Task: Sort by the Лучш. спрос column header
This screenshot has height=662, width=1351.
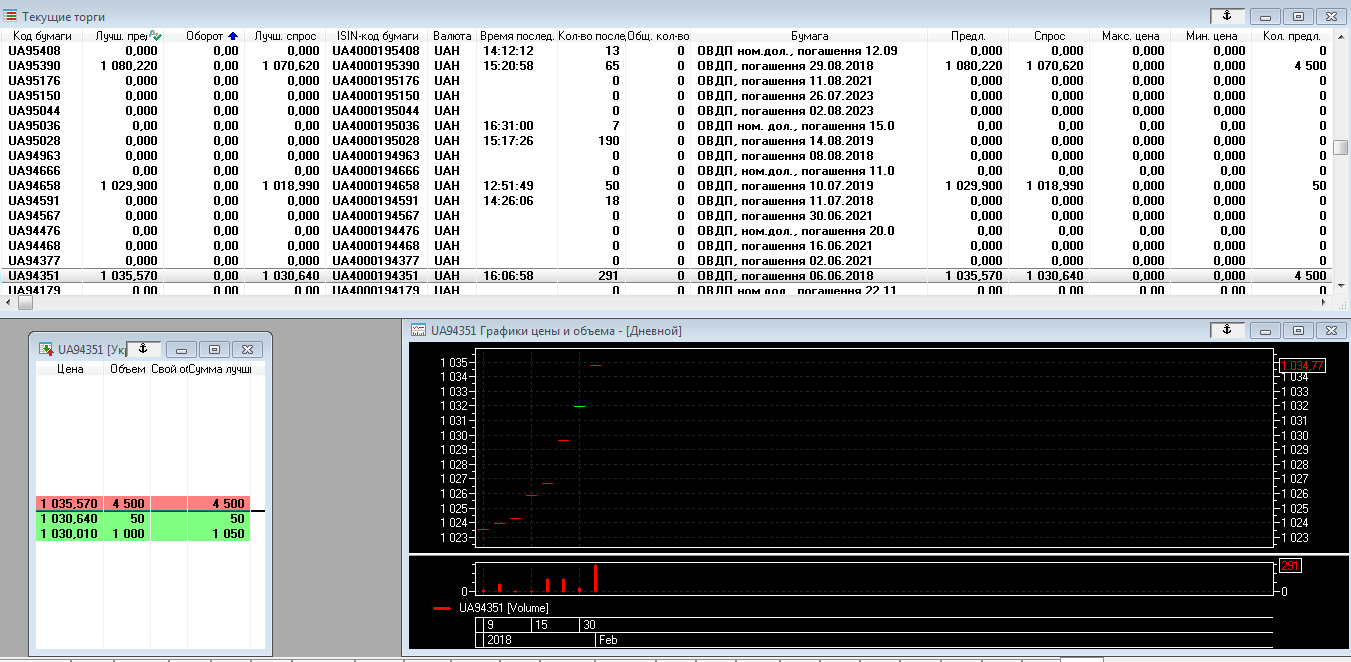Action: (285, 36)
